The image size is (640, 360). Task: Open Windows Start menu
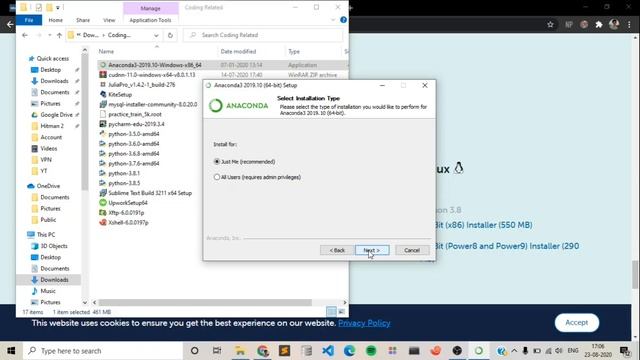coord(11,351)
